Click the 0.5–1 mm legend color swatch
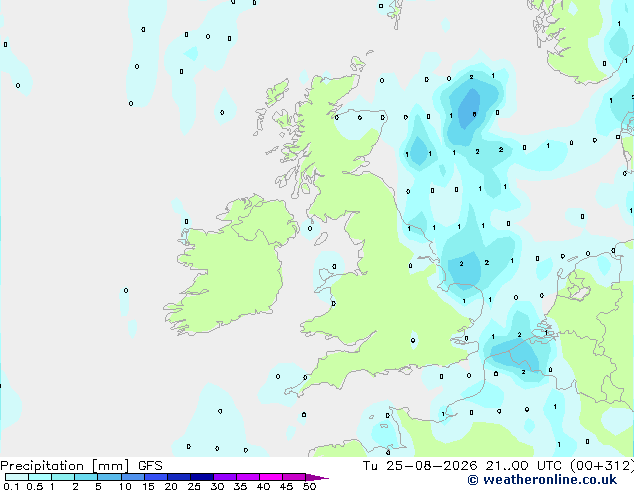The image size is (634, 490). [40, 477]
